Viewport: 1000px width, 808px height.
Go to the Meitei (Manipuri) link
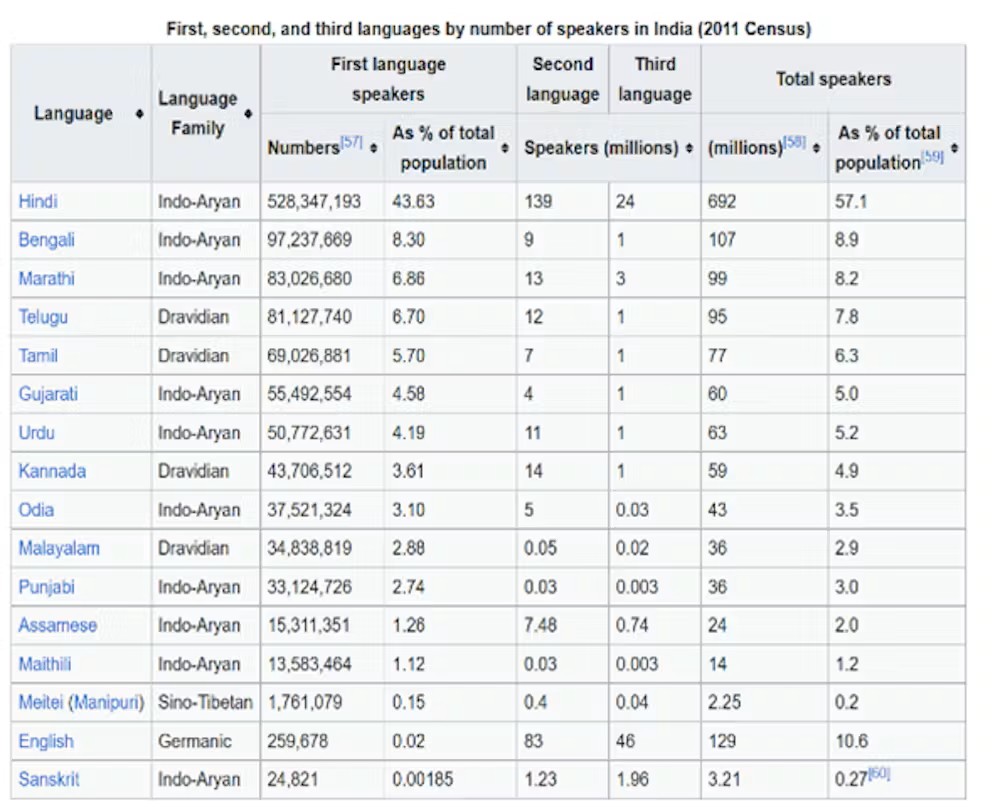pos(81,703)
